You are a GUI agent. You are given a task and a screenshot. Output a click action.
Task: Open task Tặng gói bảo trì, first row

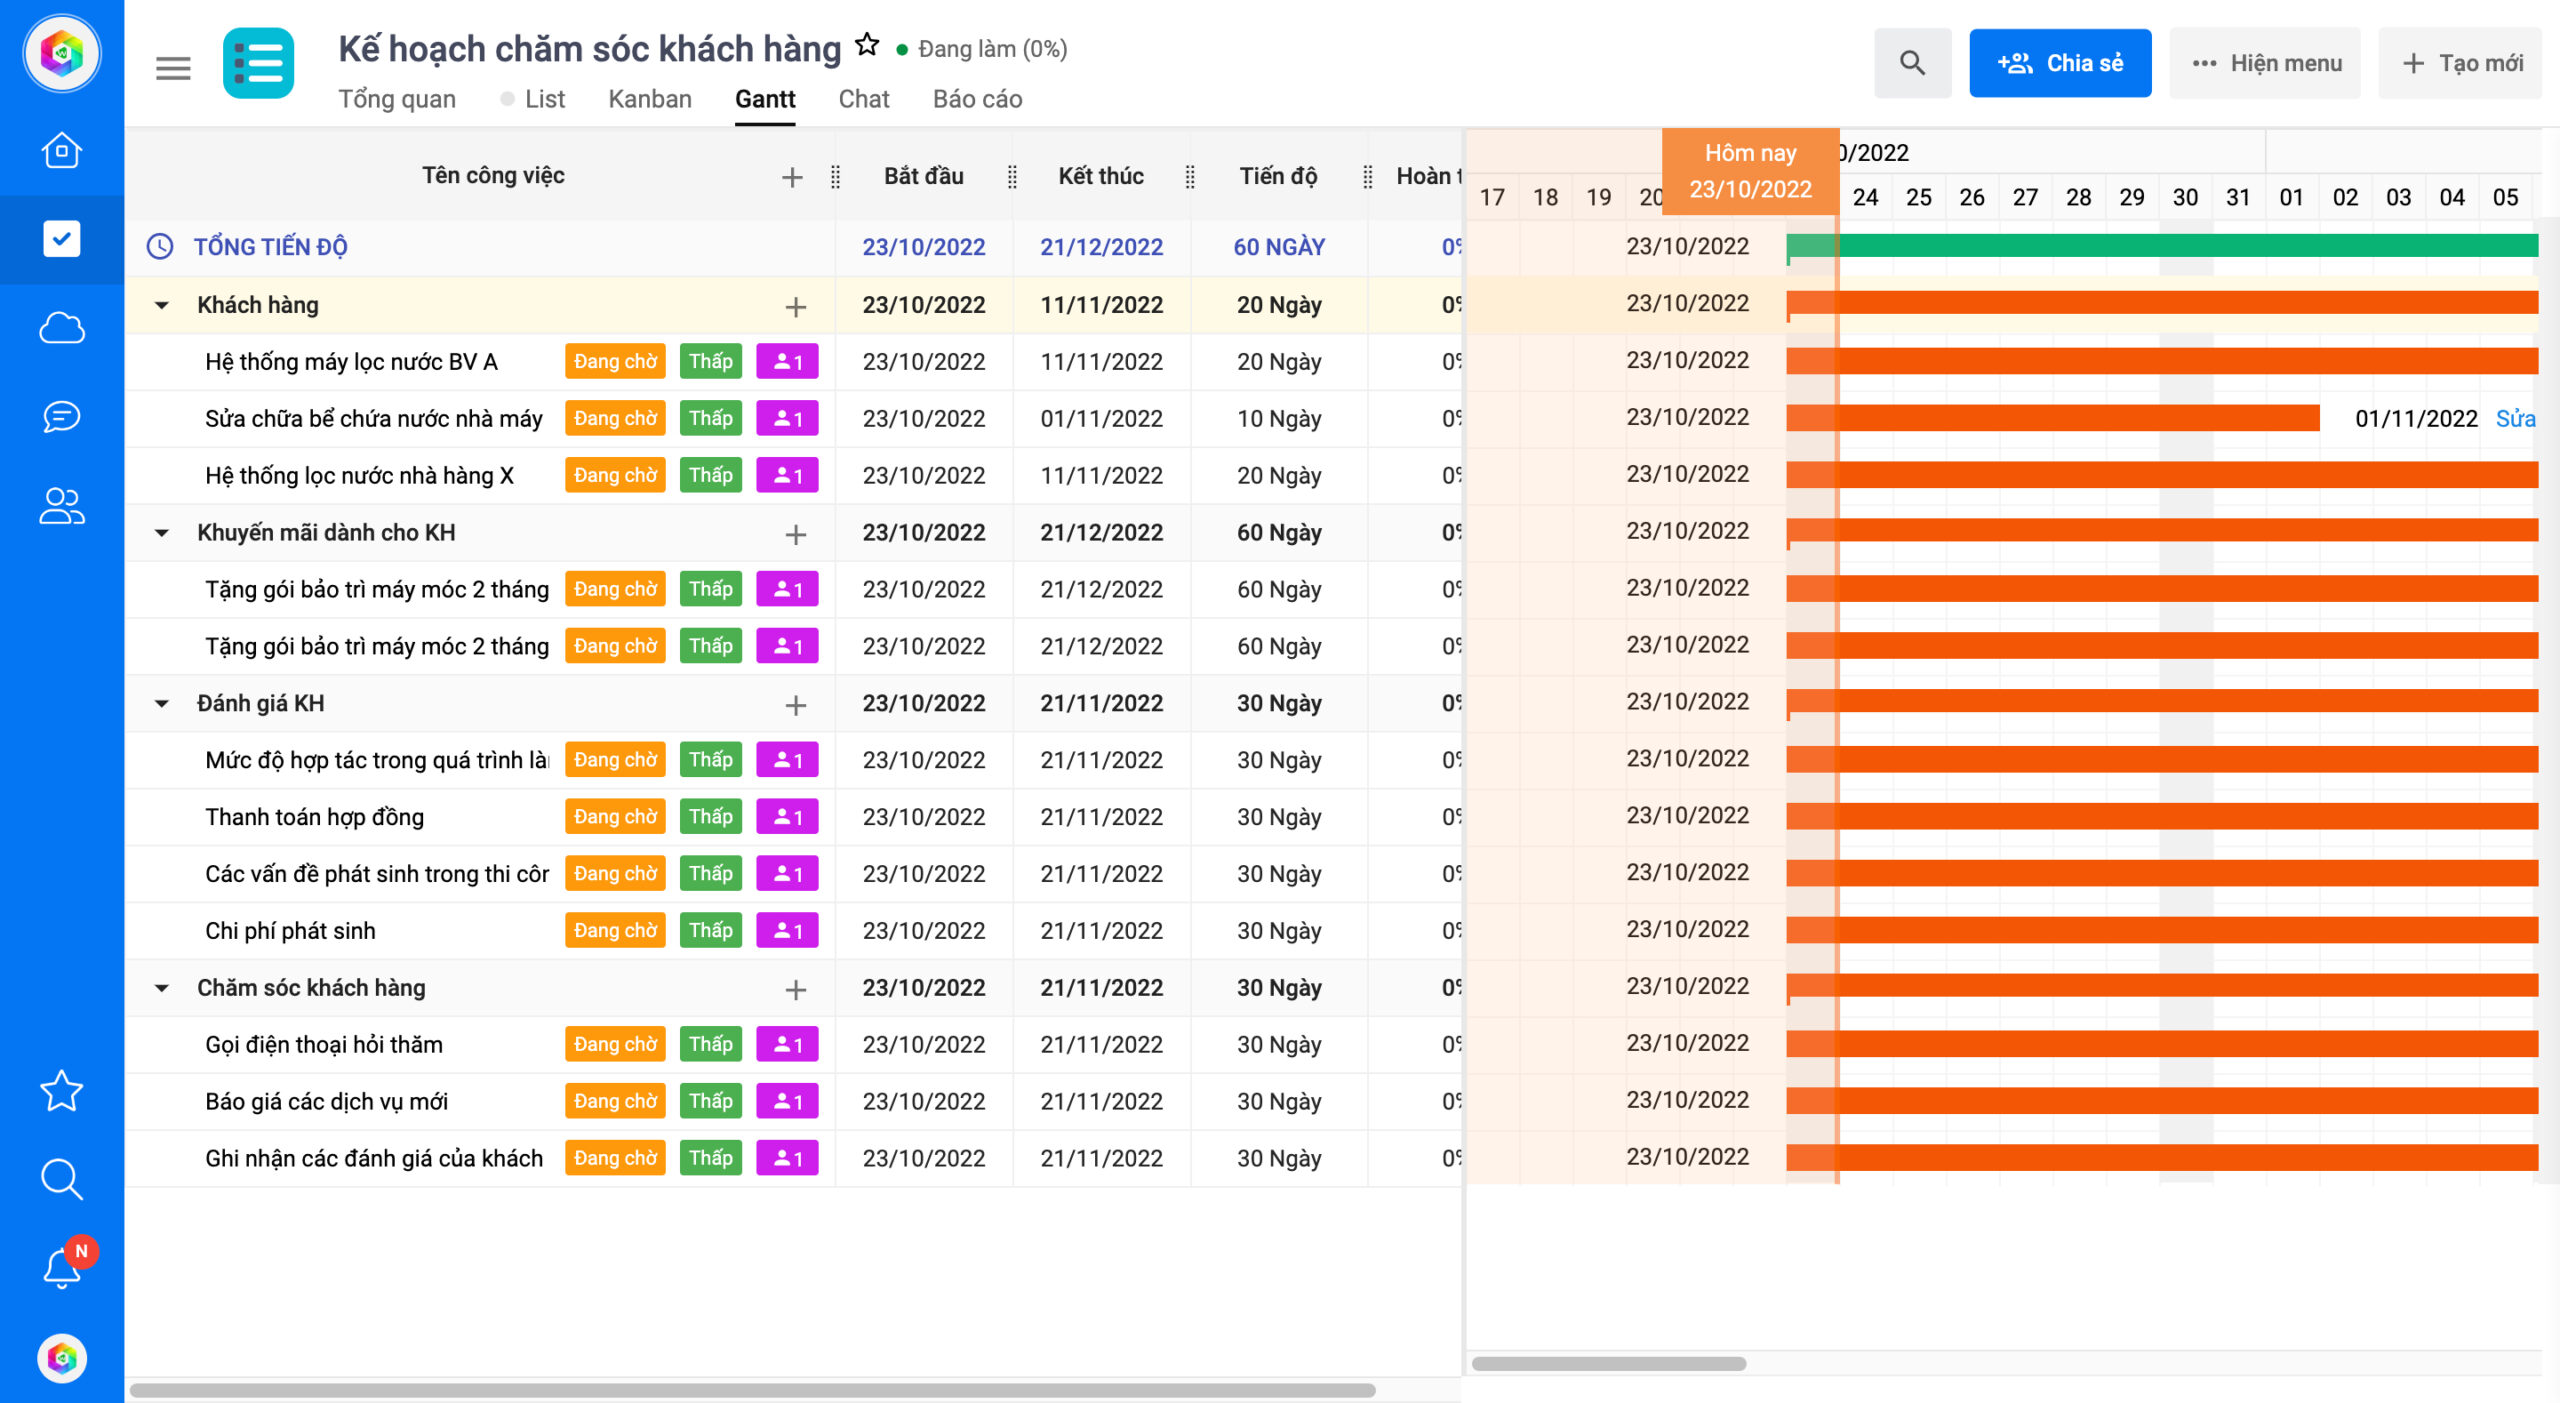coord(377,590)
